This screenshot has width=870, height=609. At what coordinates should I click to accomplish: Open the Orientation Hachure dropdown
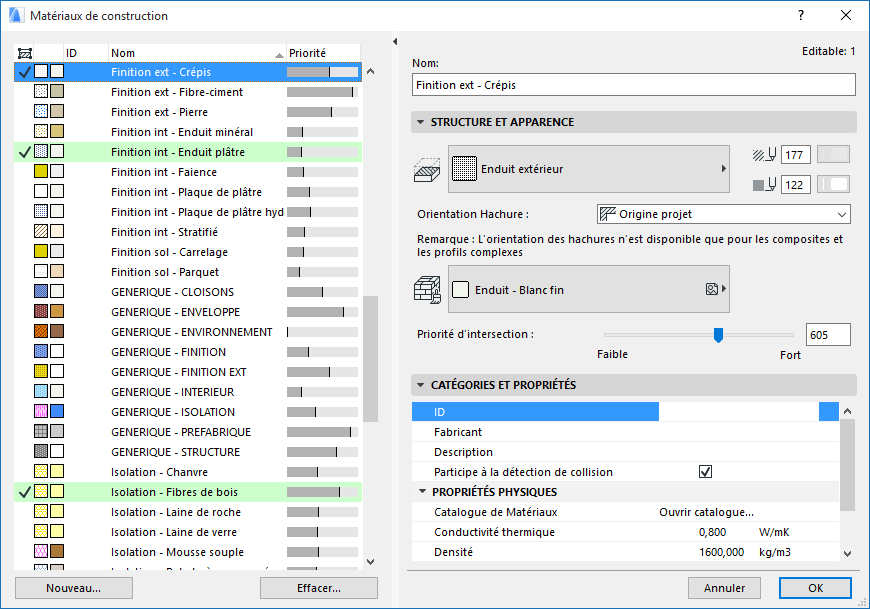724,214
